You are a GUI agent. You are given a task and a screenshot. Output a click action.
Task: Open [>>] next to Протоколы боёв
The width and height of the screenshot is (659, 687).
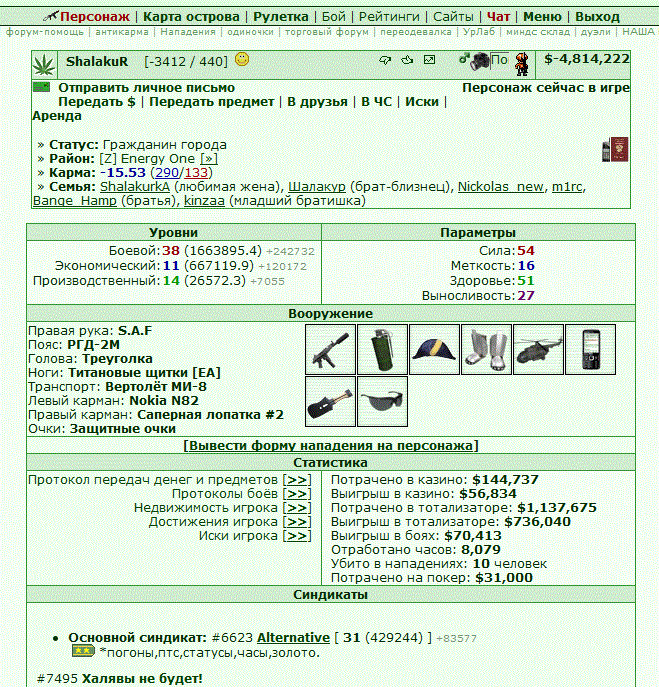[297, 494]
